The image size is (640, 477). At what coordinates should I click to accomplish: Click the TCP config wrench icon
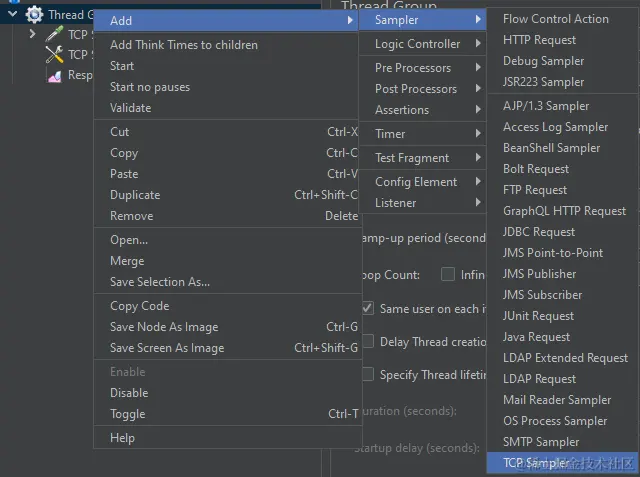click(54, 54)
